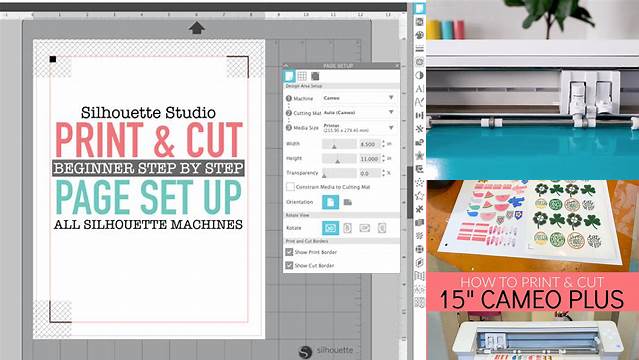Viewport: 639px width, 360px height.
Task: Rotate view 90 degrees icon
Action: (347, 228)
